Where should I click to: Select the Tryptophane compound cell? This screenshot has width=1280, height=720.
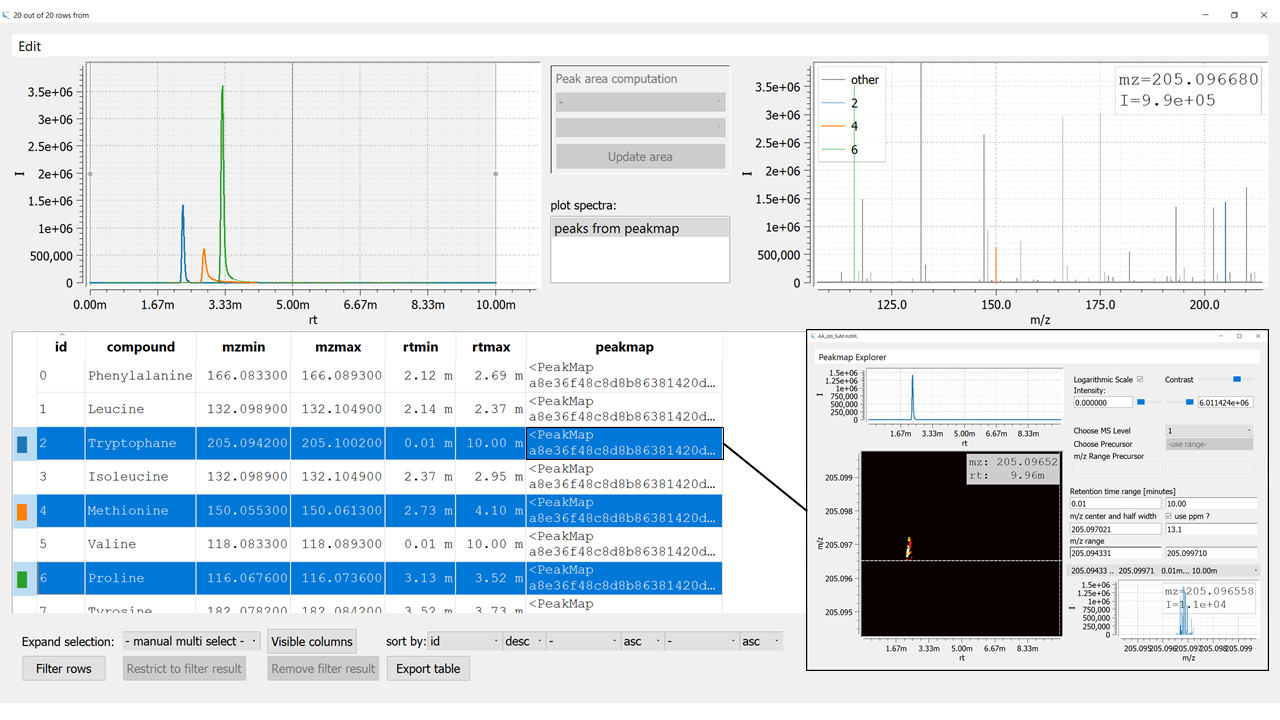[x=141, y=443]
